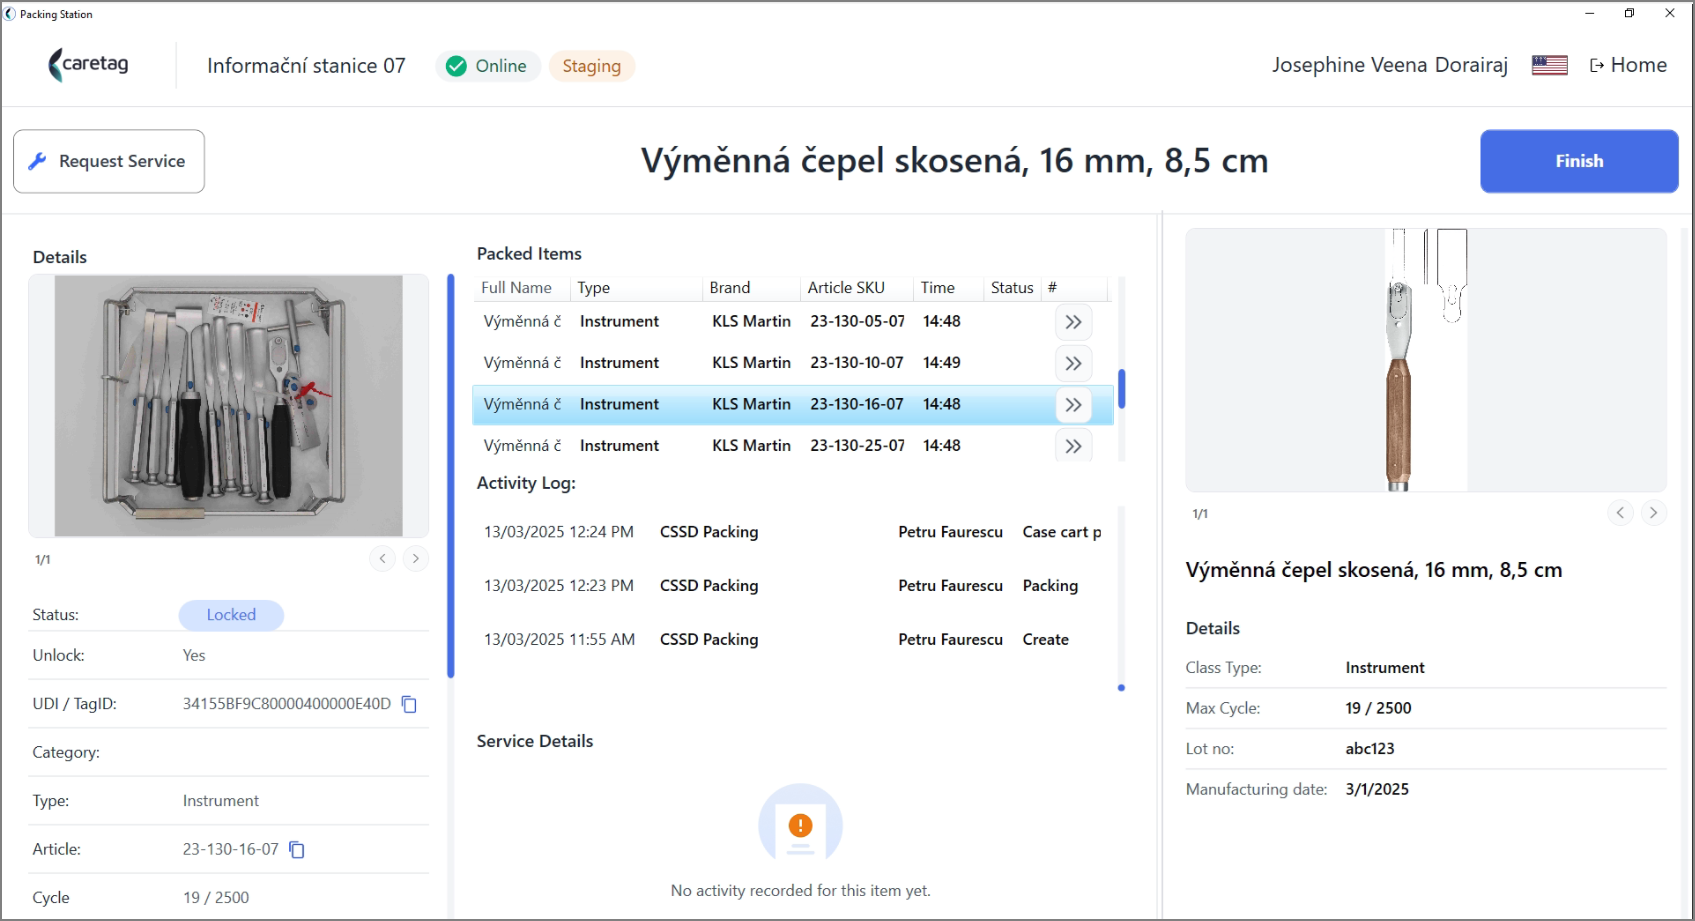Click the Packed Items vertical scrollbar thumb
The width and height of the screenshot is (1695, 921).
pos(1122,389)
